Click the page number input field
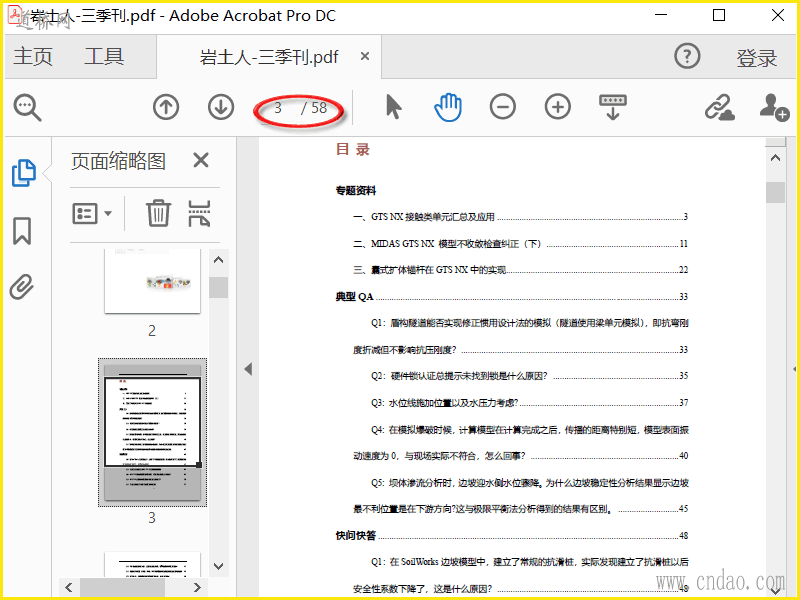The width and height of the screenshot is (800, 600). (278, 108)
